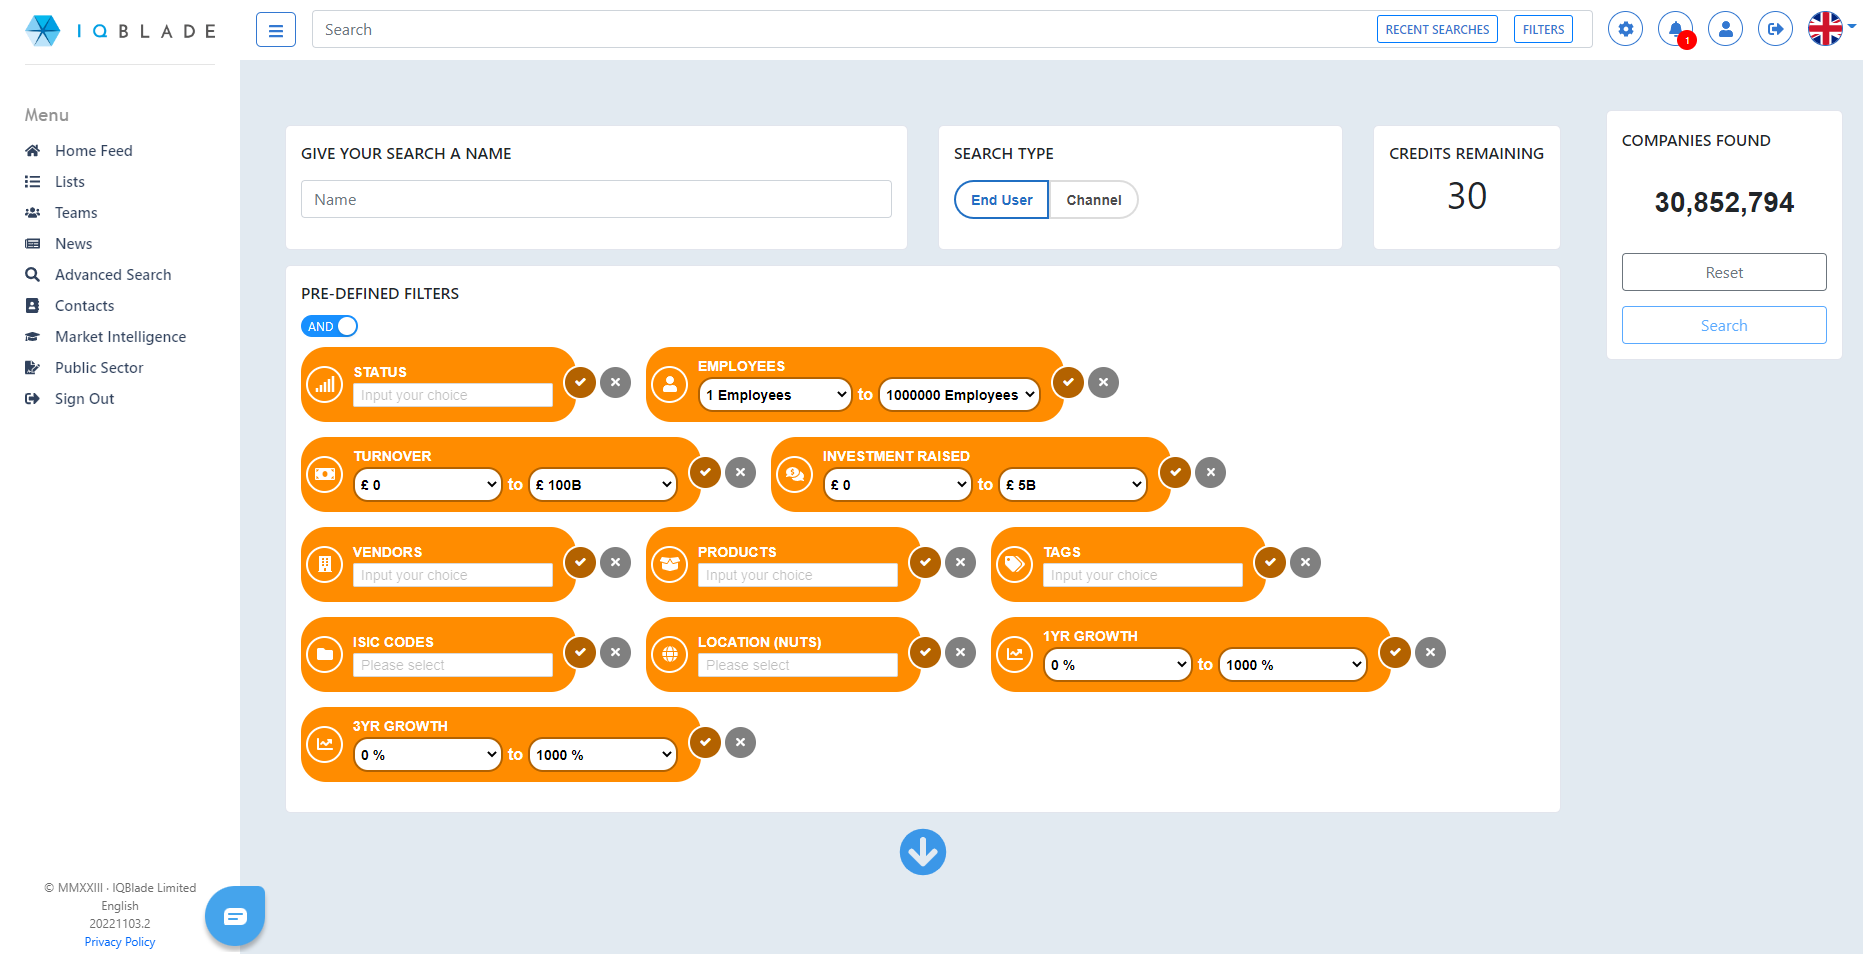This screenshot has height=954, width=1863.
Task: Click the search Name input field
Action: [596, 199]
